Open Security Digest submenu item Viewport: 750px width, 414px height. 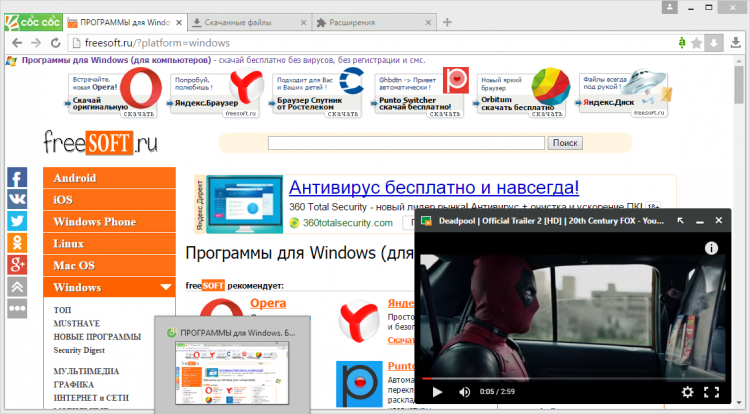79,350
